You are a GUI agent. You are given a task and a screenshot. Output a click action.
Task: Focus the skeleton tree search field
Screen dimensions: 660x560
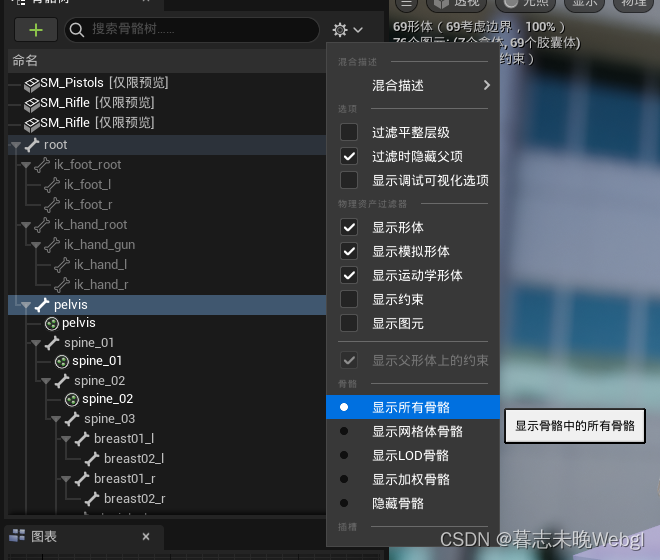coord(192,29)
